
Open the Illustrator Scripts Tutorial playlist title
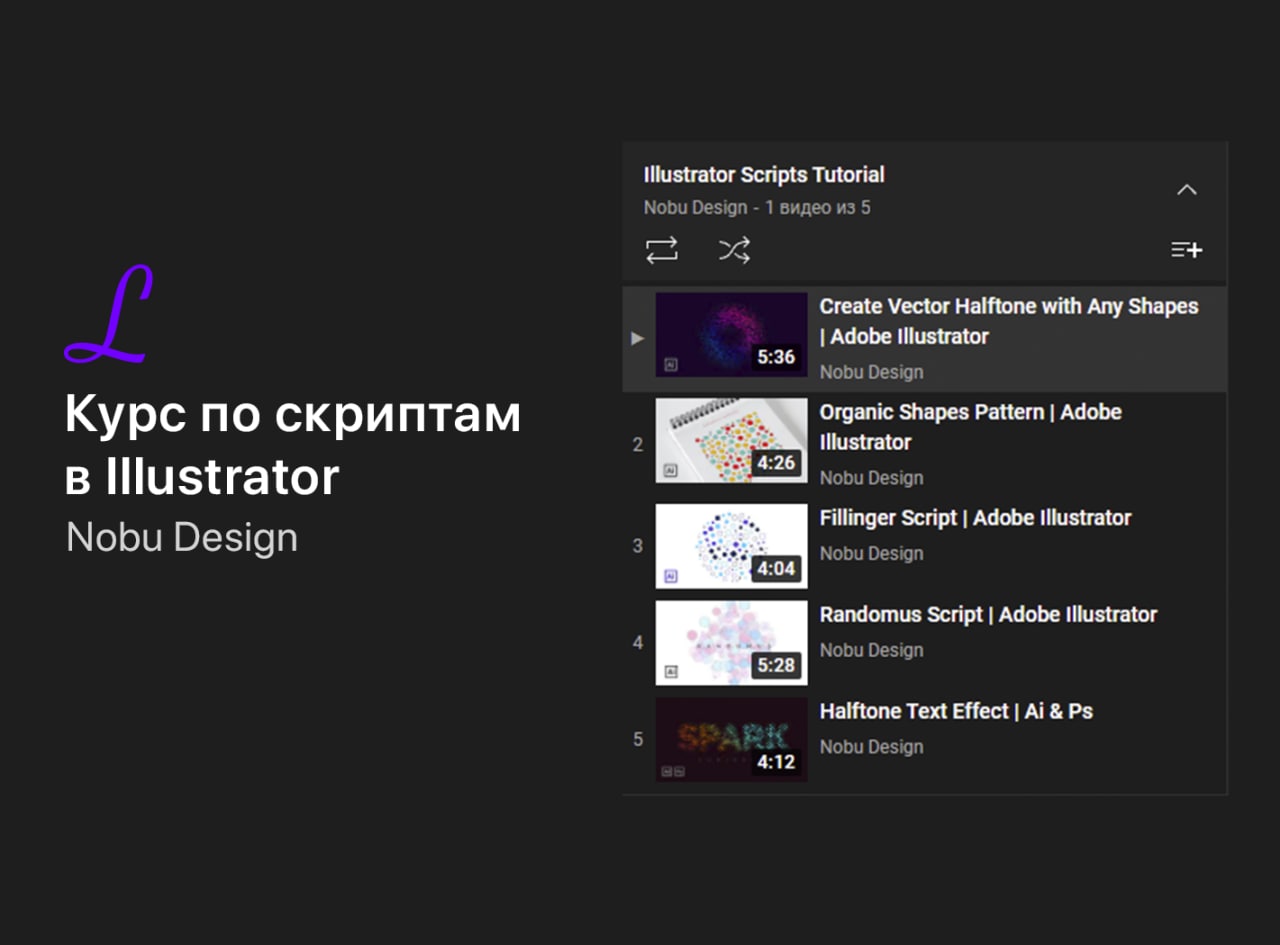(x=764, y=175)
